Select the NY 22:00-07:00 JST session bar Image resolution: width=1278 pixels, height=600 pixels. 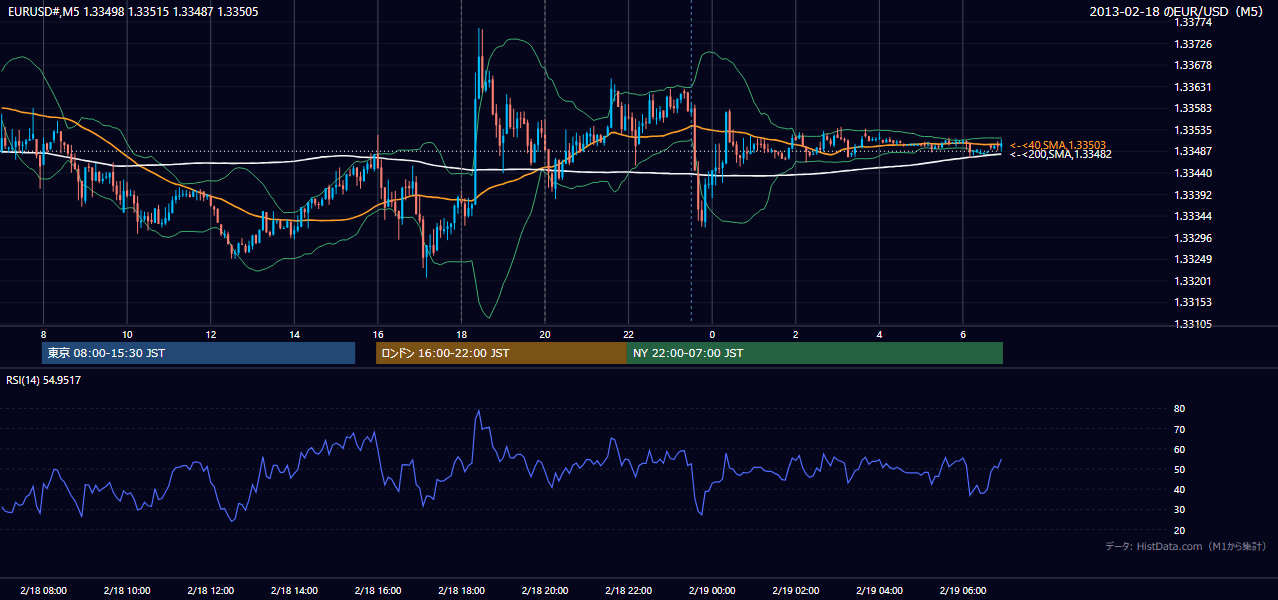815,353
